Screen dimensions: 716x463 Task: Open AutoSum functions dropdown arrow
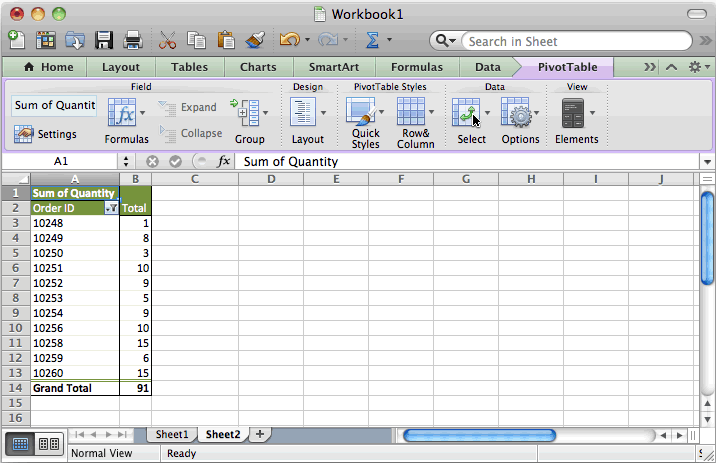pos(390,40)
